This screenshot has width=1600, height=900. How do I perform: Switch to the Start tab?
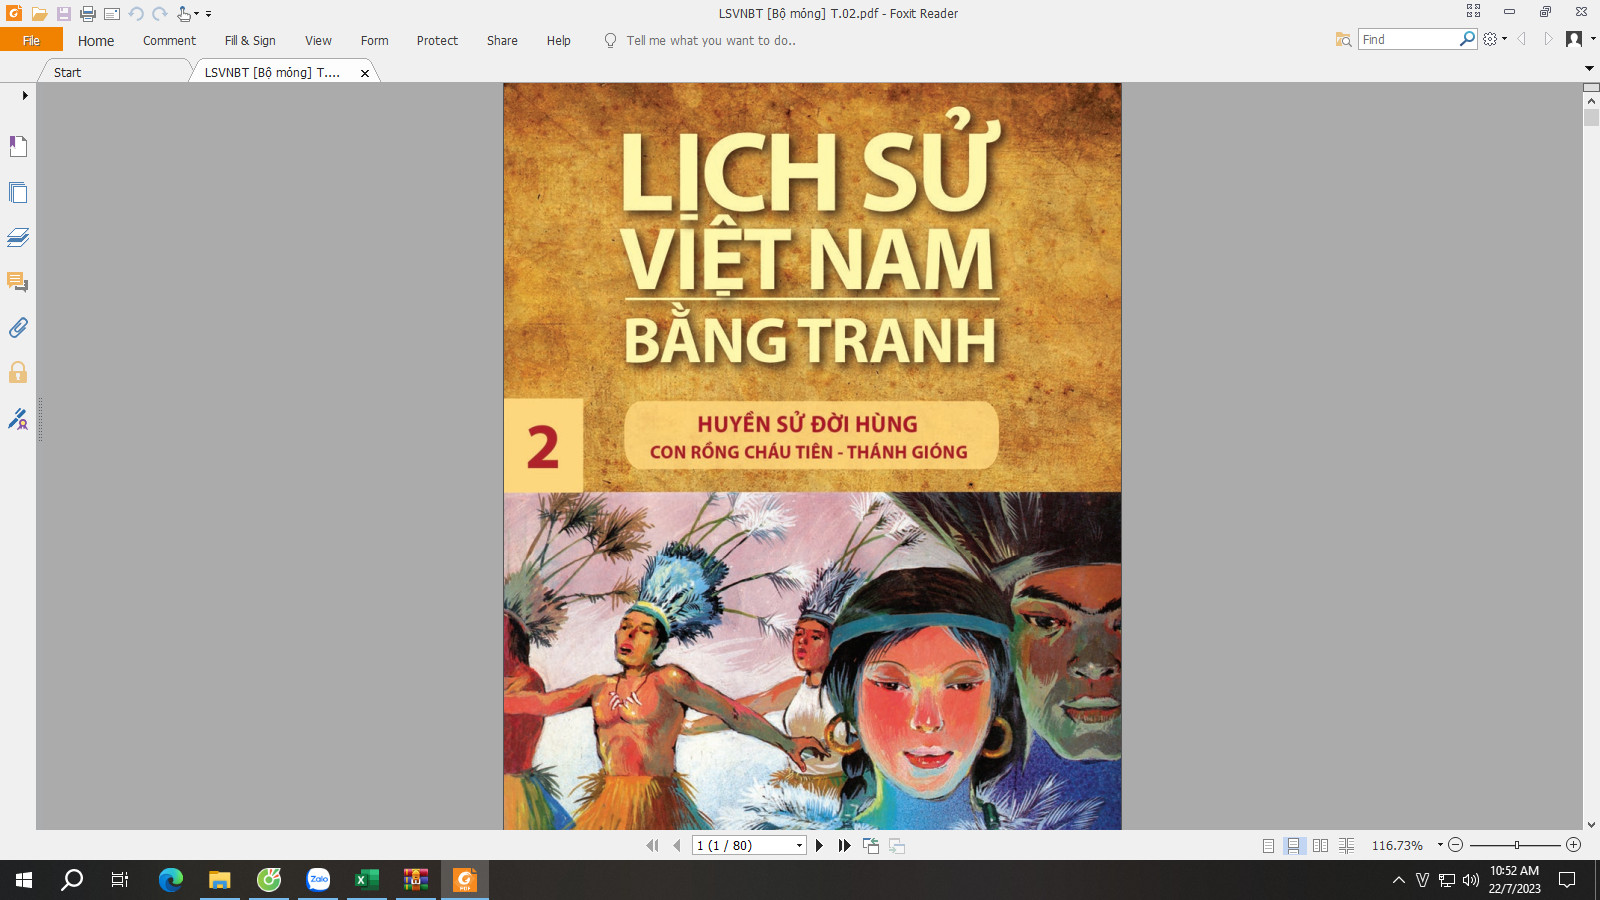(x=68, y=72)
